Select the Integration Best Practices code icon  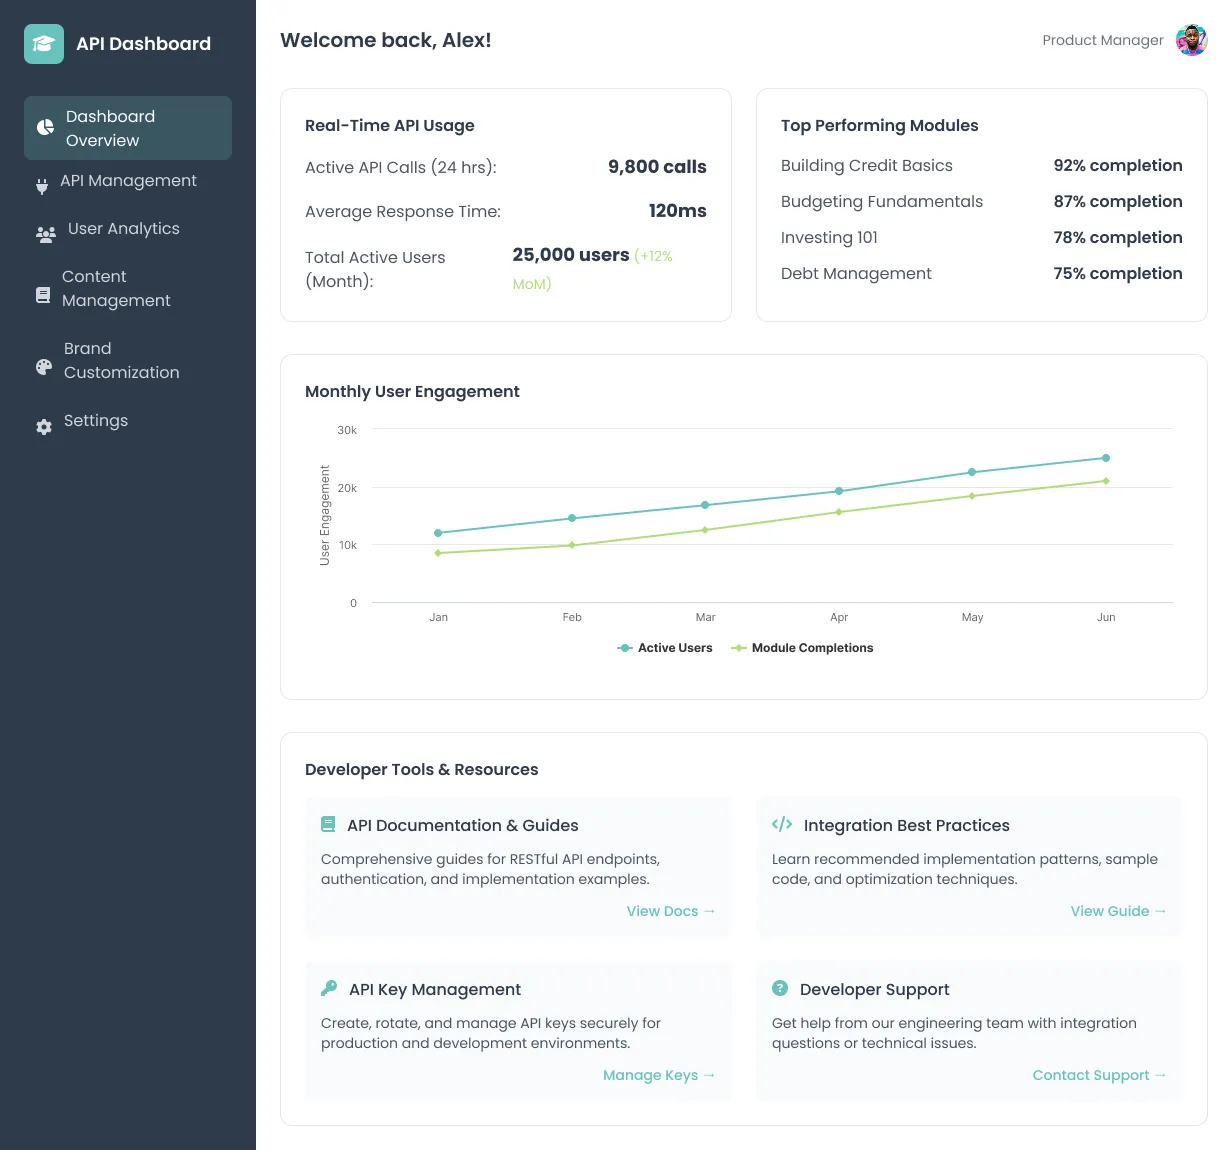click(781, 823)
